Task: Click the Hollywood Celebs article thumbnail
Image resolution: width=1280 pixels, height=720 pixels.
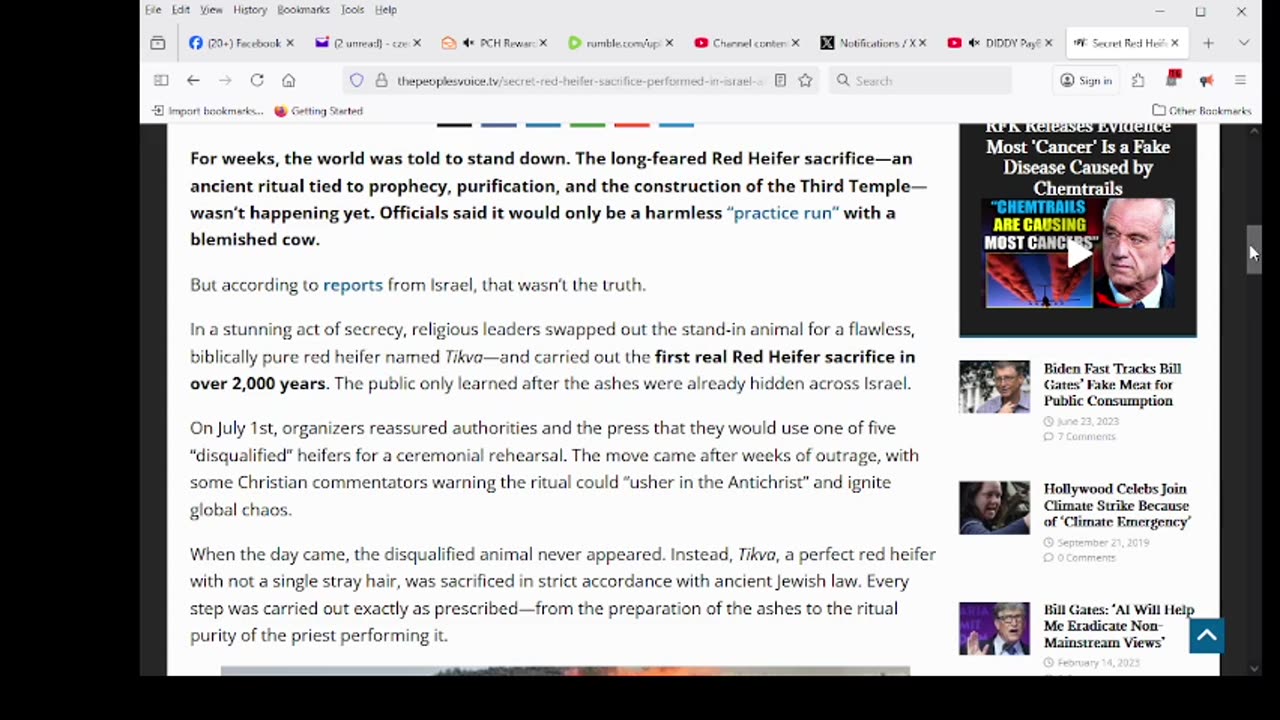Action: tap(994, 508)
